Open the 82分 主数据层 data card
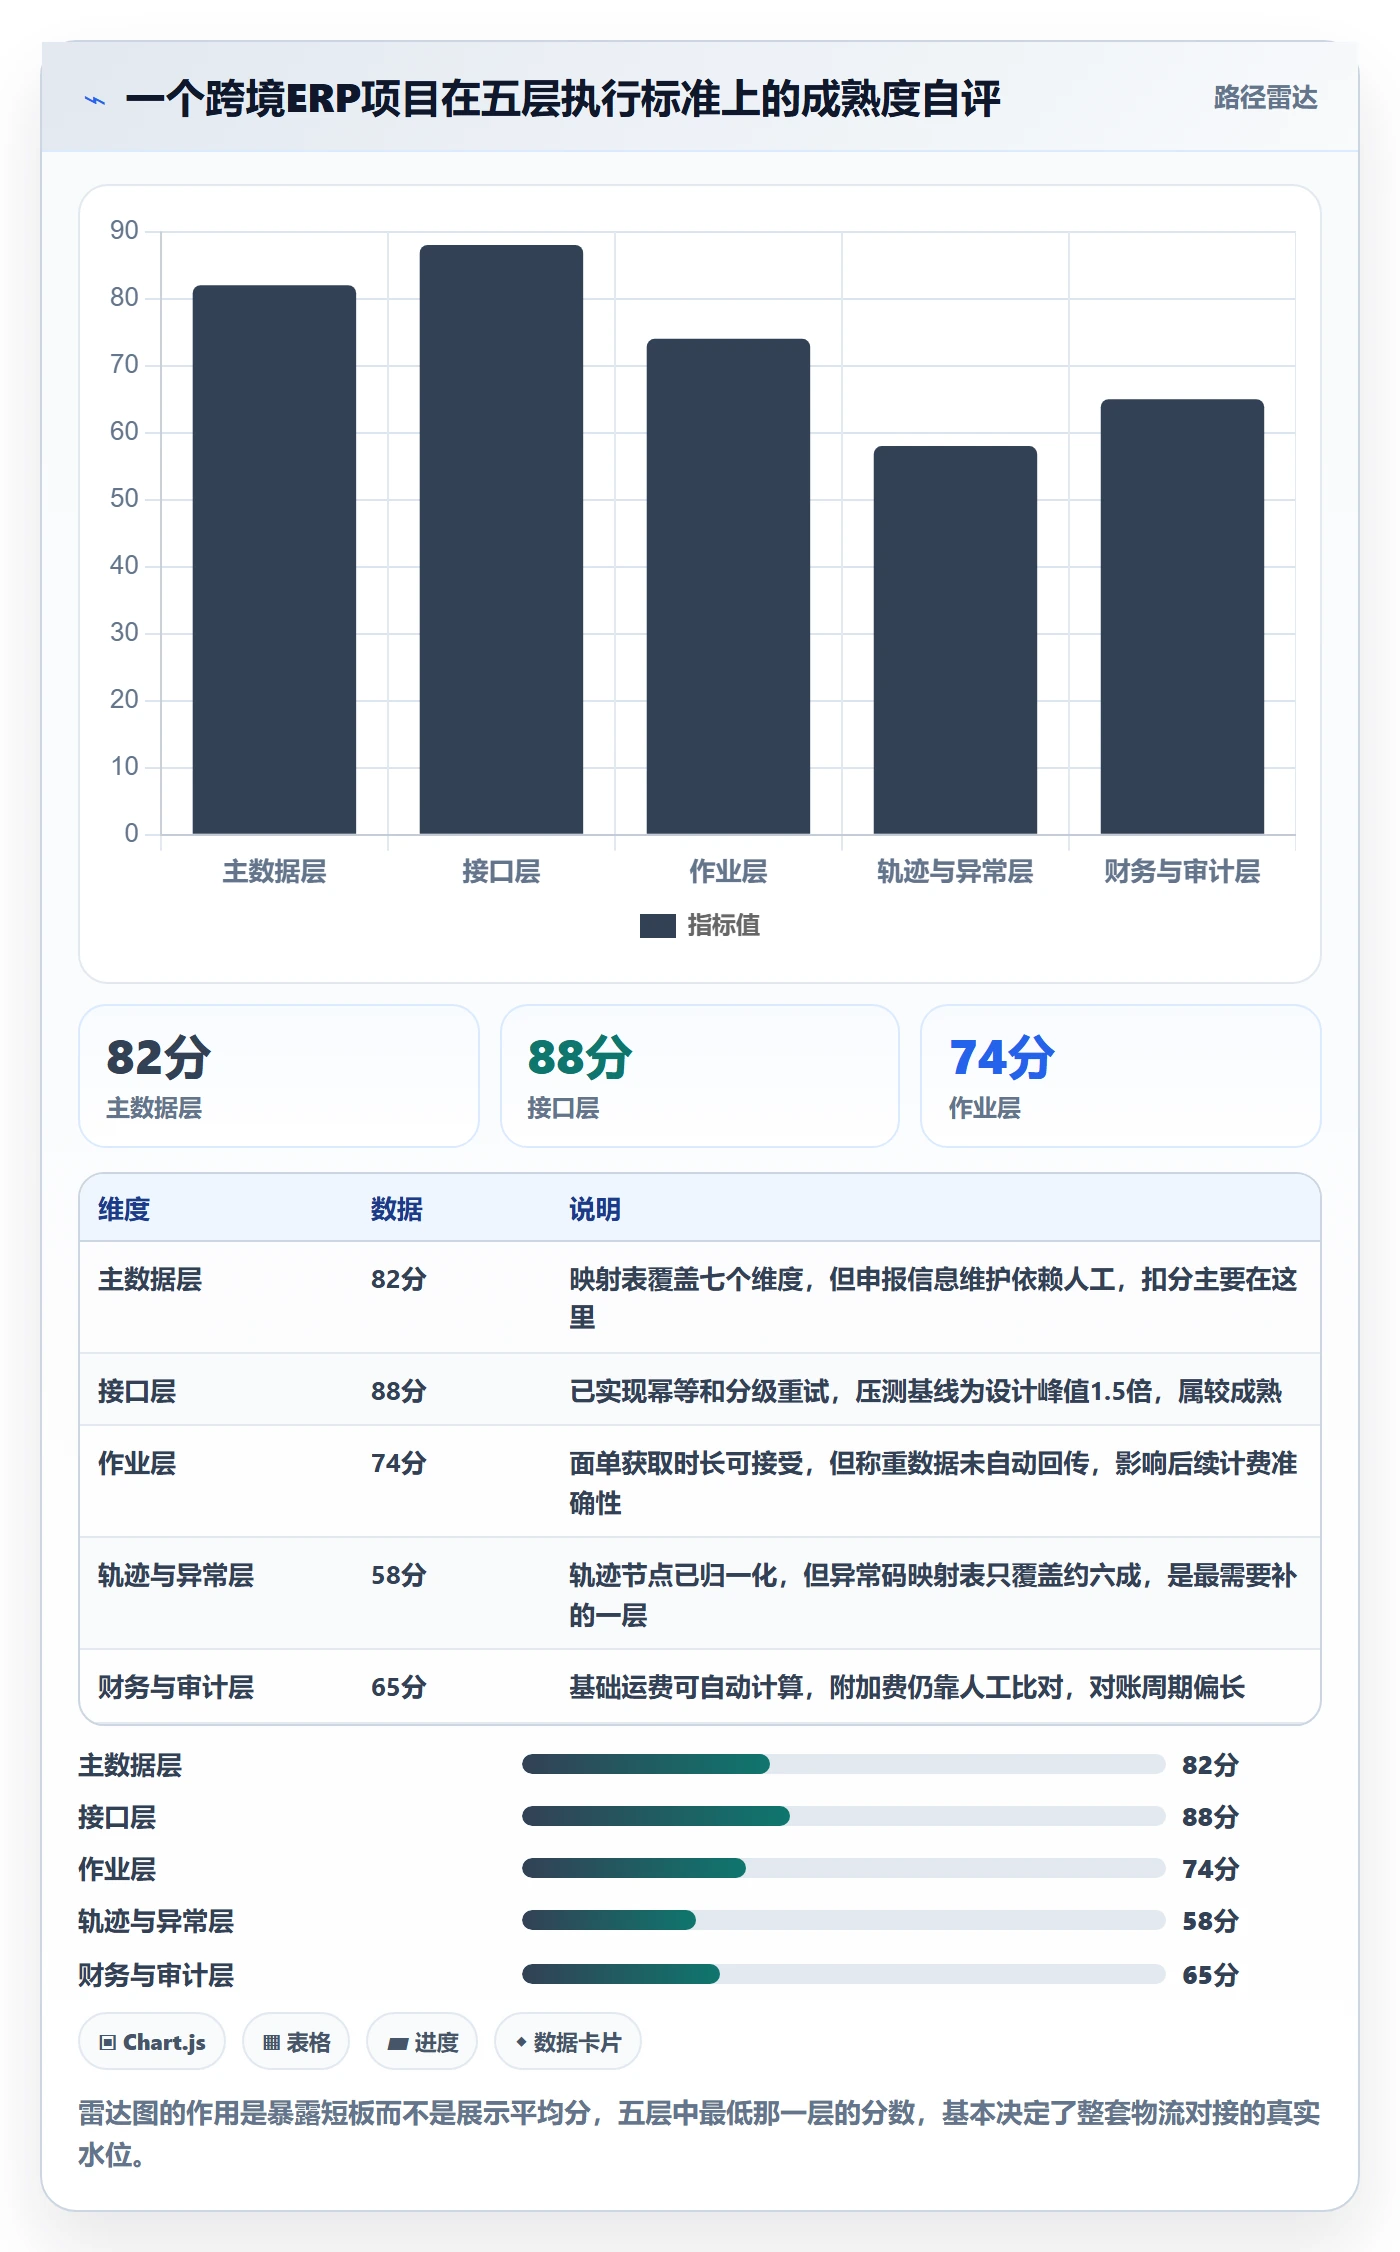 279,1076
